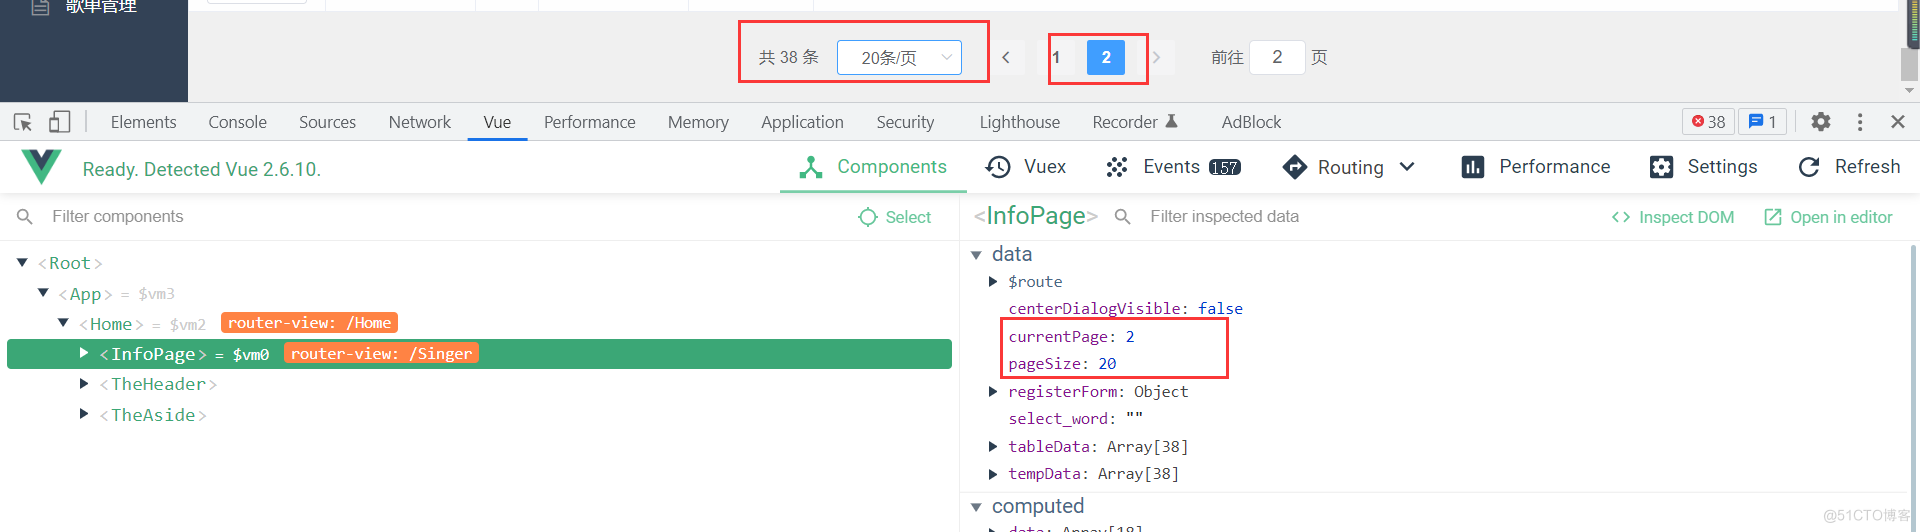The image size is (1920, 532).
Task: Select the TheHeader component
Action: [158, 384]
